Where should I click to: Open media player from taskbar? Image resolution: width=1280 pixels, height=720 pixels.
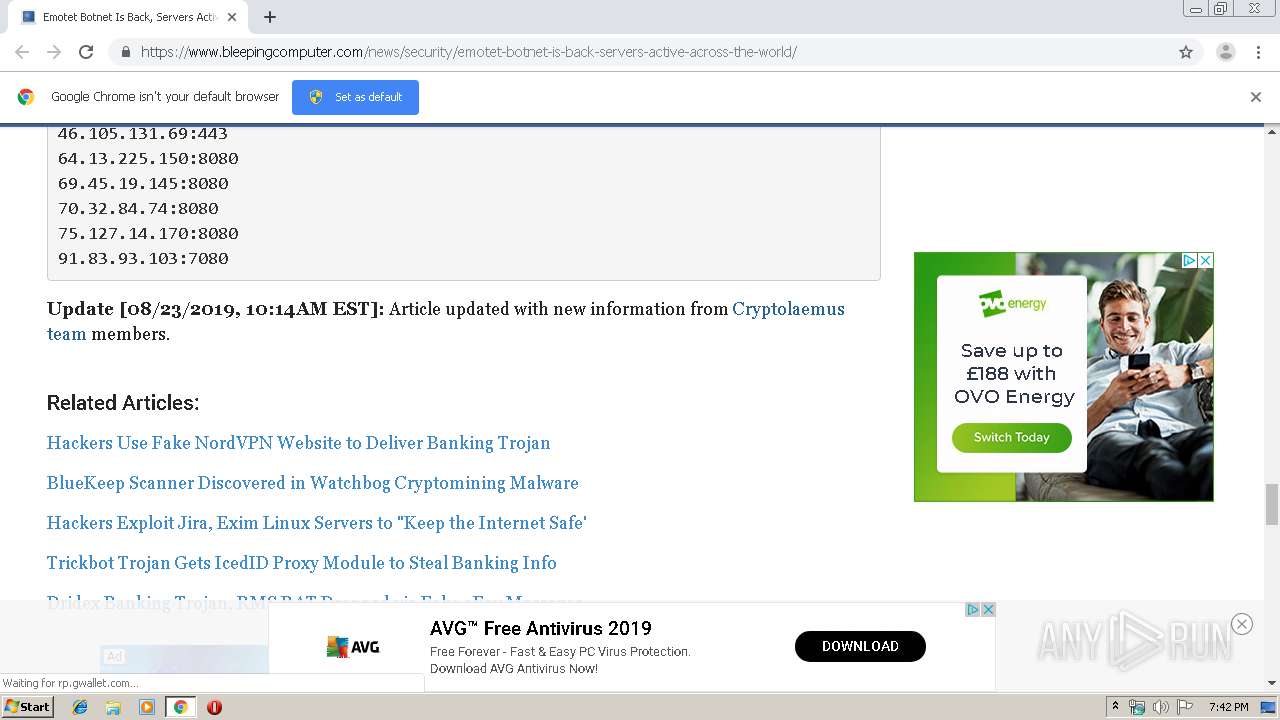[147, 707]
